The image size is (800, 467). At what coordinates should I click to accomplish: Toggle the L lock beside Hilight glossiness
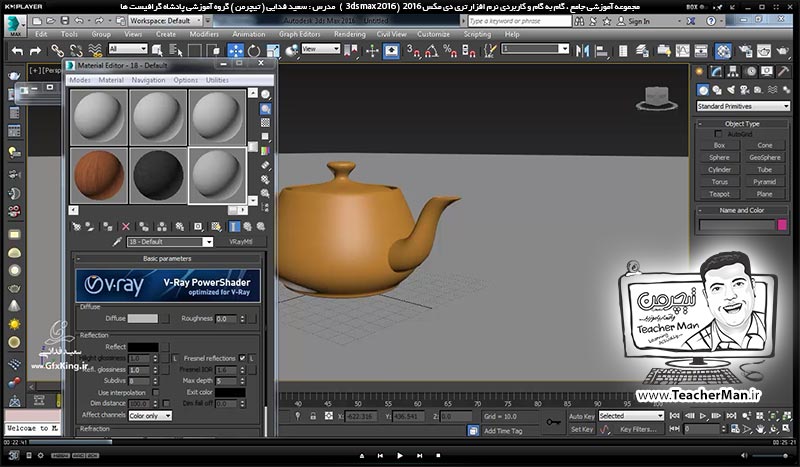(x=174, y=358)
